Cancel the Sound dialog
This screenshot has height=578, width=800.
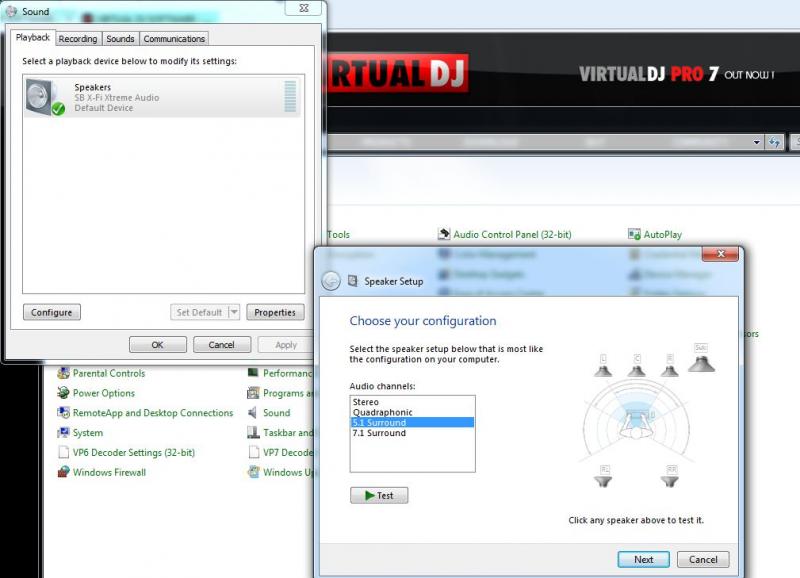click(221, 345)
